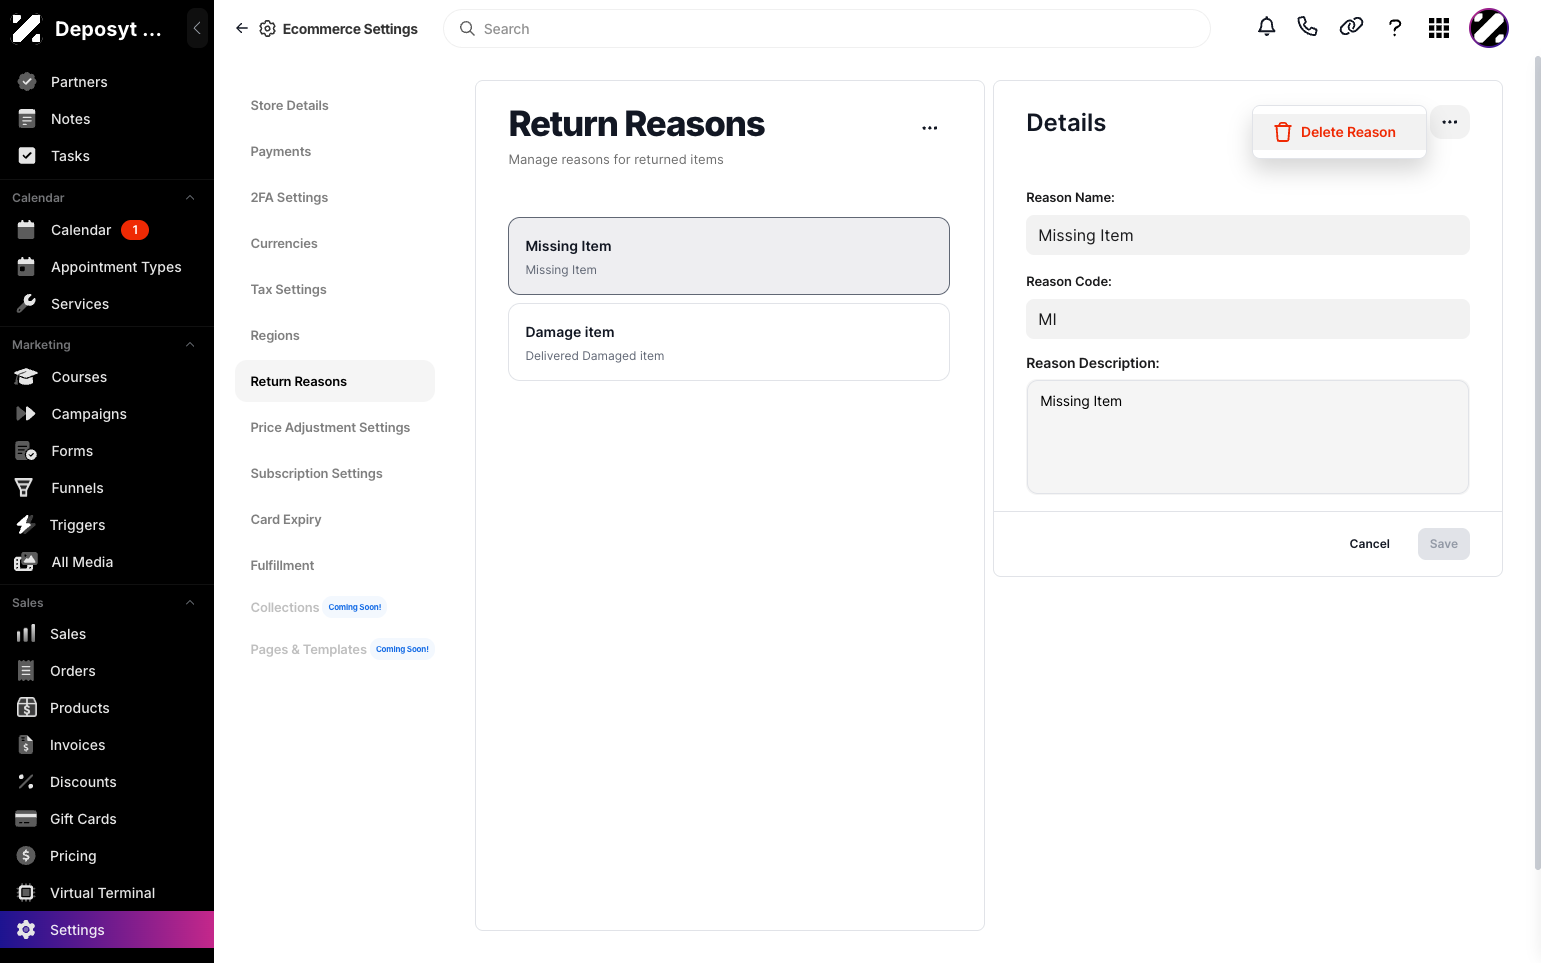The height and width of the screenshot is (963, 1541).
Task: Open Subscription Settings tab
Action: click(x=316, y=473)
